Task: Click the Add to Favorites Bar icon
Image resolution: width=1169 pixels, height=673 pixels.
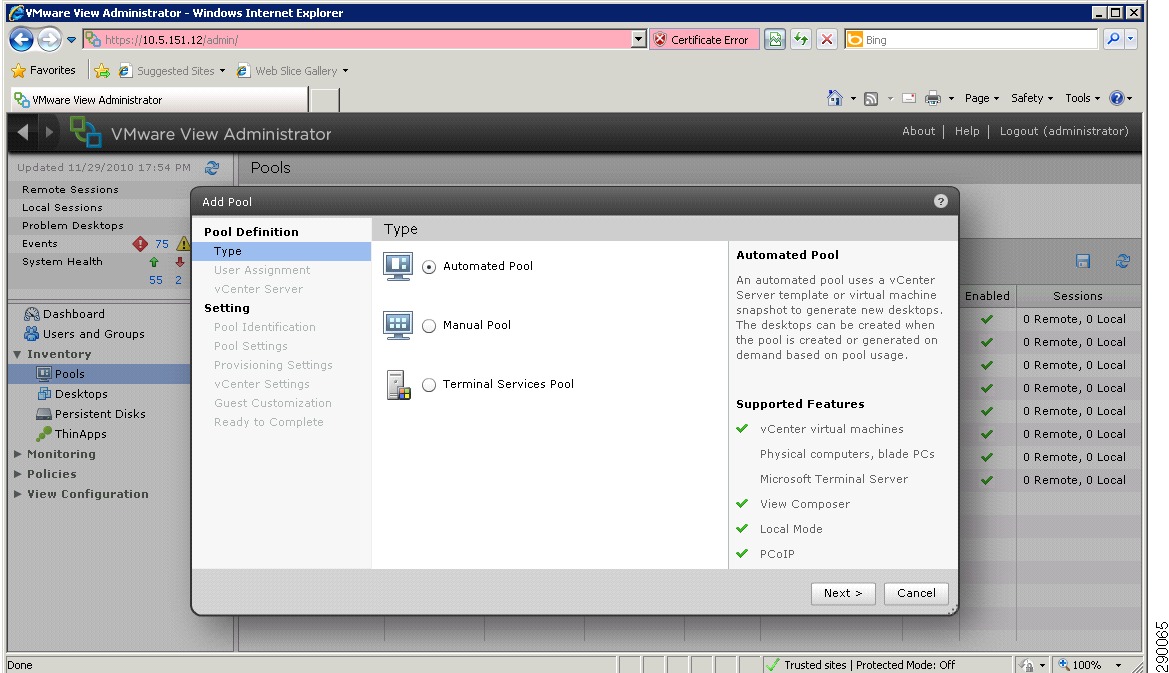Action: [102, 71]
